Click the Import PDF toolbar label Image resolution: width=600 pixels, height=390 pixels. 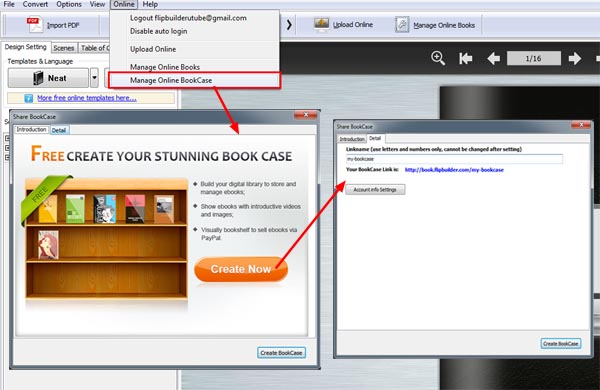click(x=63, y=25)
